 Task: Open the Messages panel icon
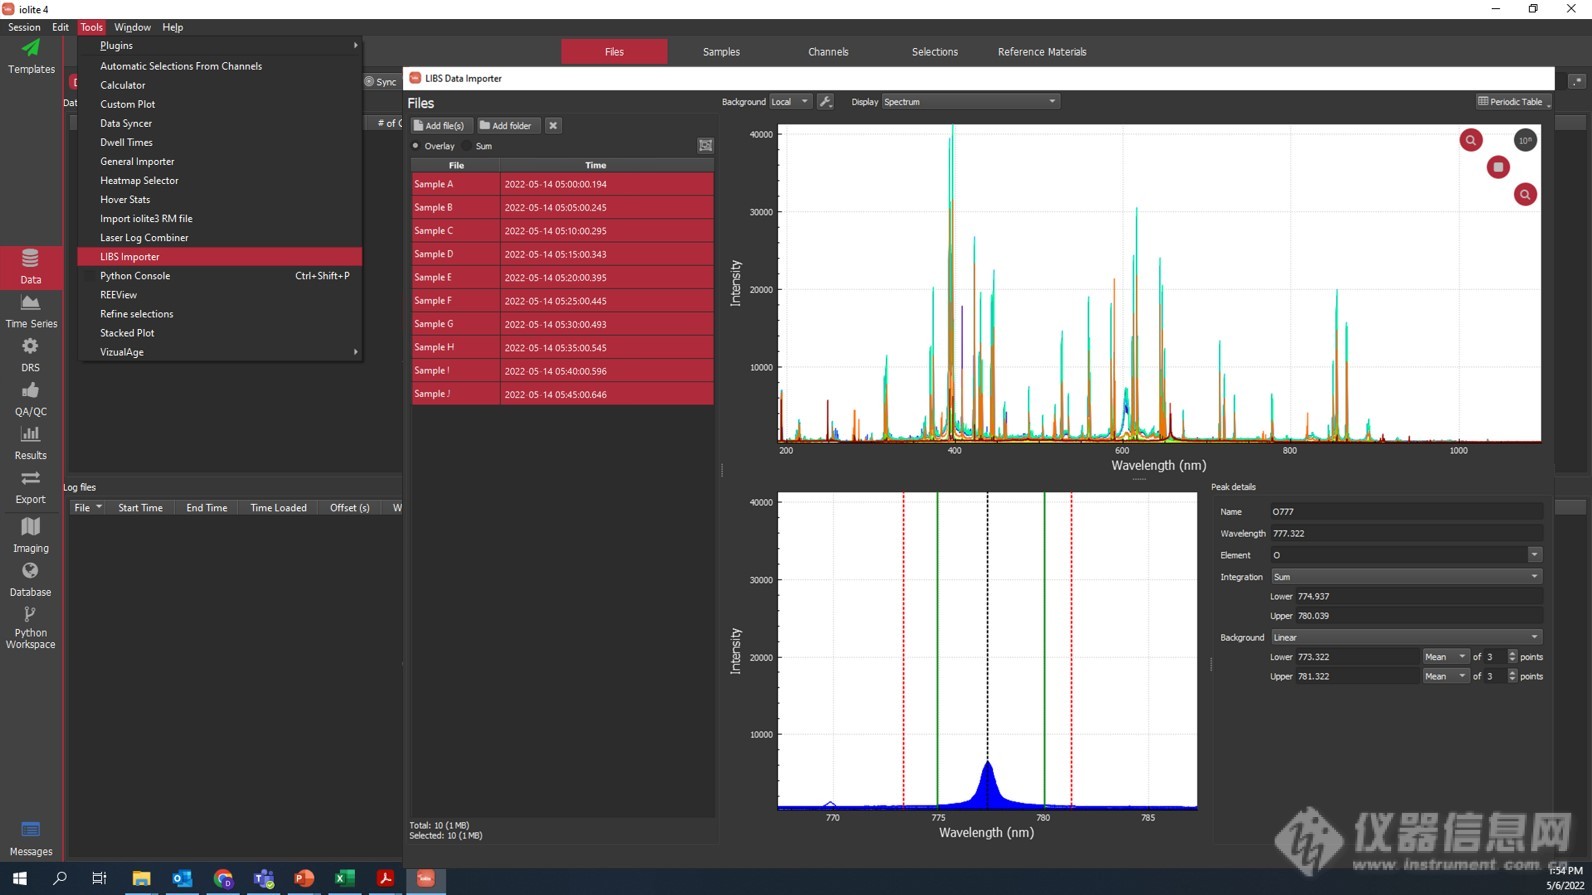(31, 838)
